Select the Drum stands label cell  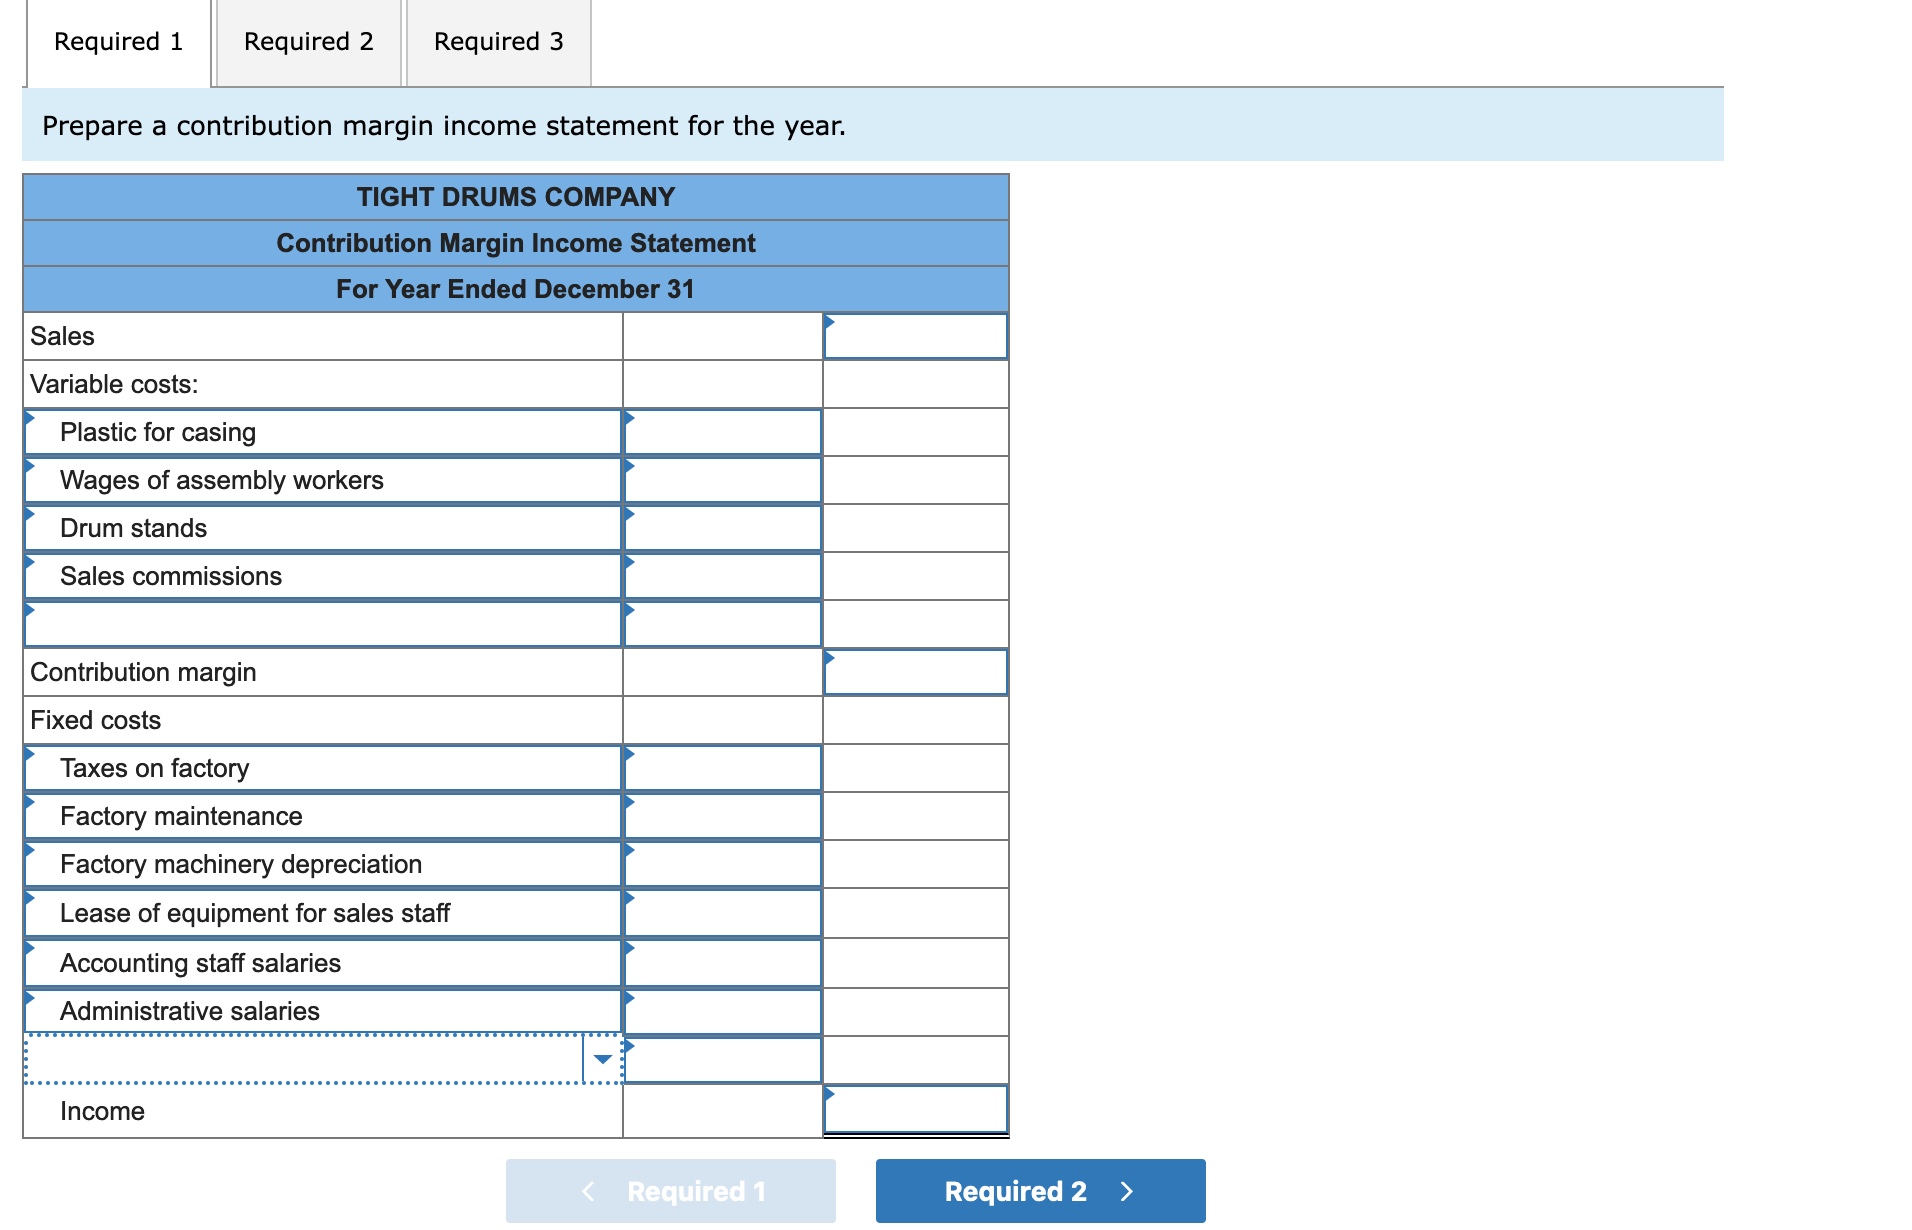coord(323,528)
